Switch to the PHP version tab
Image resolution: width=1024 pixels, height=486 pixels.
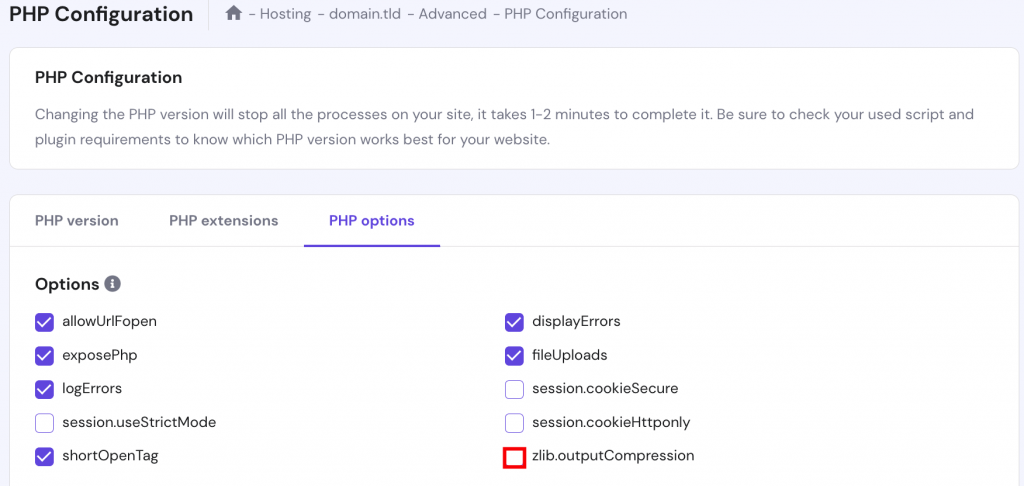76,221
